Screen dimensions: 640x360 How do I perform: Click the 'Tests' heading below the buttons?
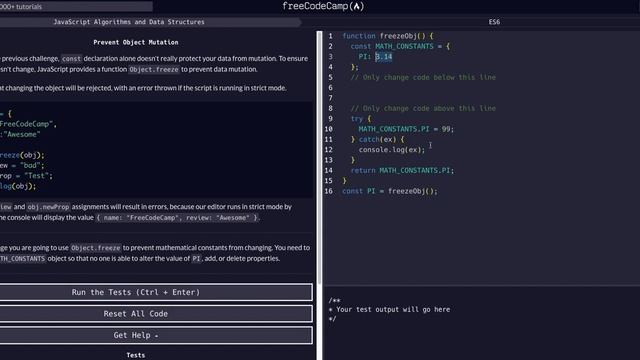tap(136, 355)
